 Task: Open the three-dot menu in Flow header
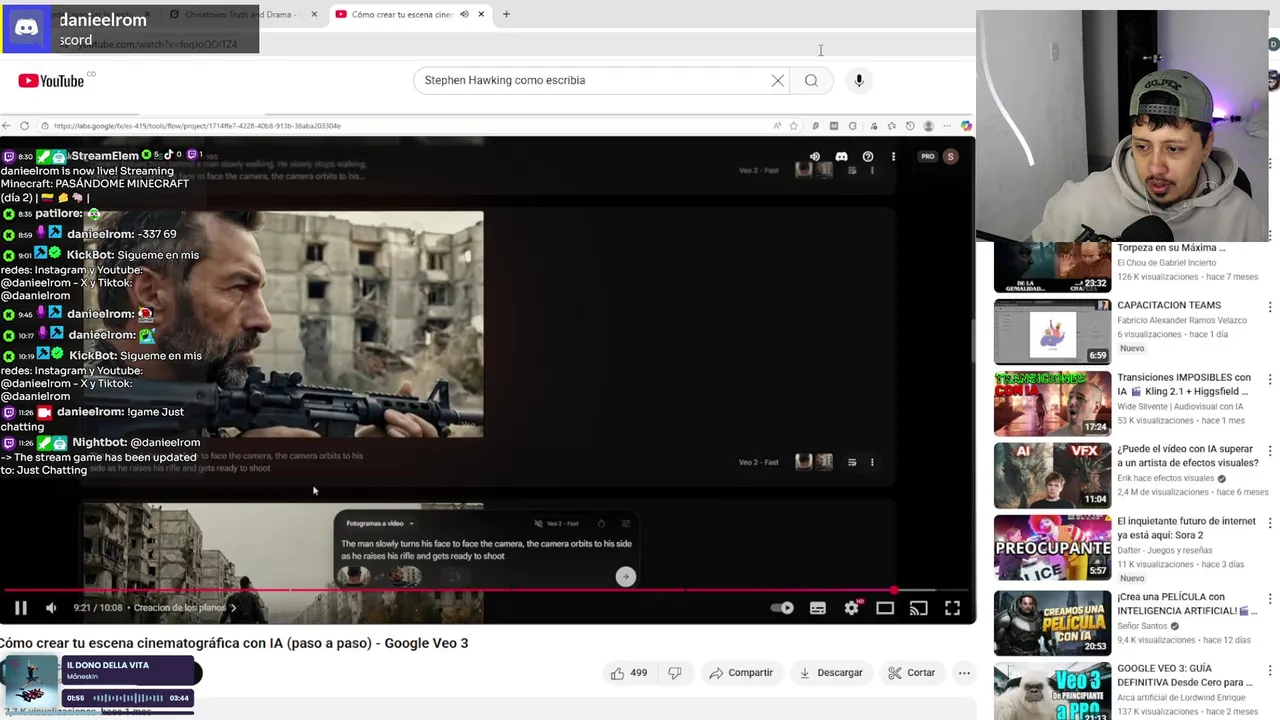click(x=893, y=157)
